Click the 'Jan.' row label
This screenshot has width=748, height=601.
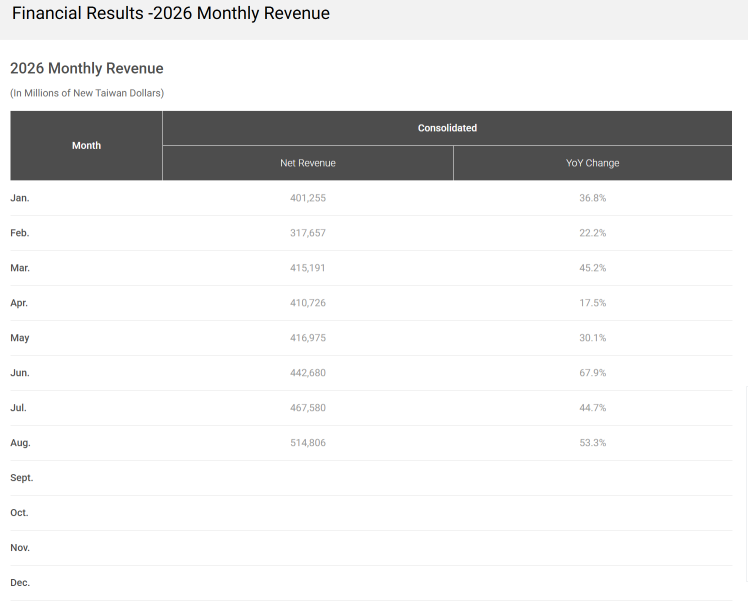pyautogui.click(x=20, y=198)
